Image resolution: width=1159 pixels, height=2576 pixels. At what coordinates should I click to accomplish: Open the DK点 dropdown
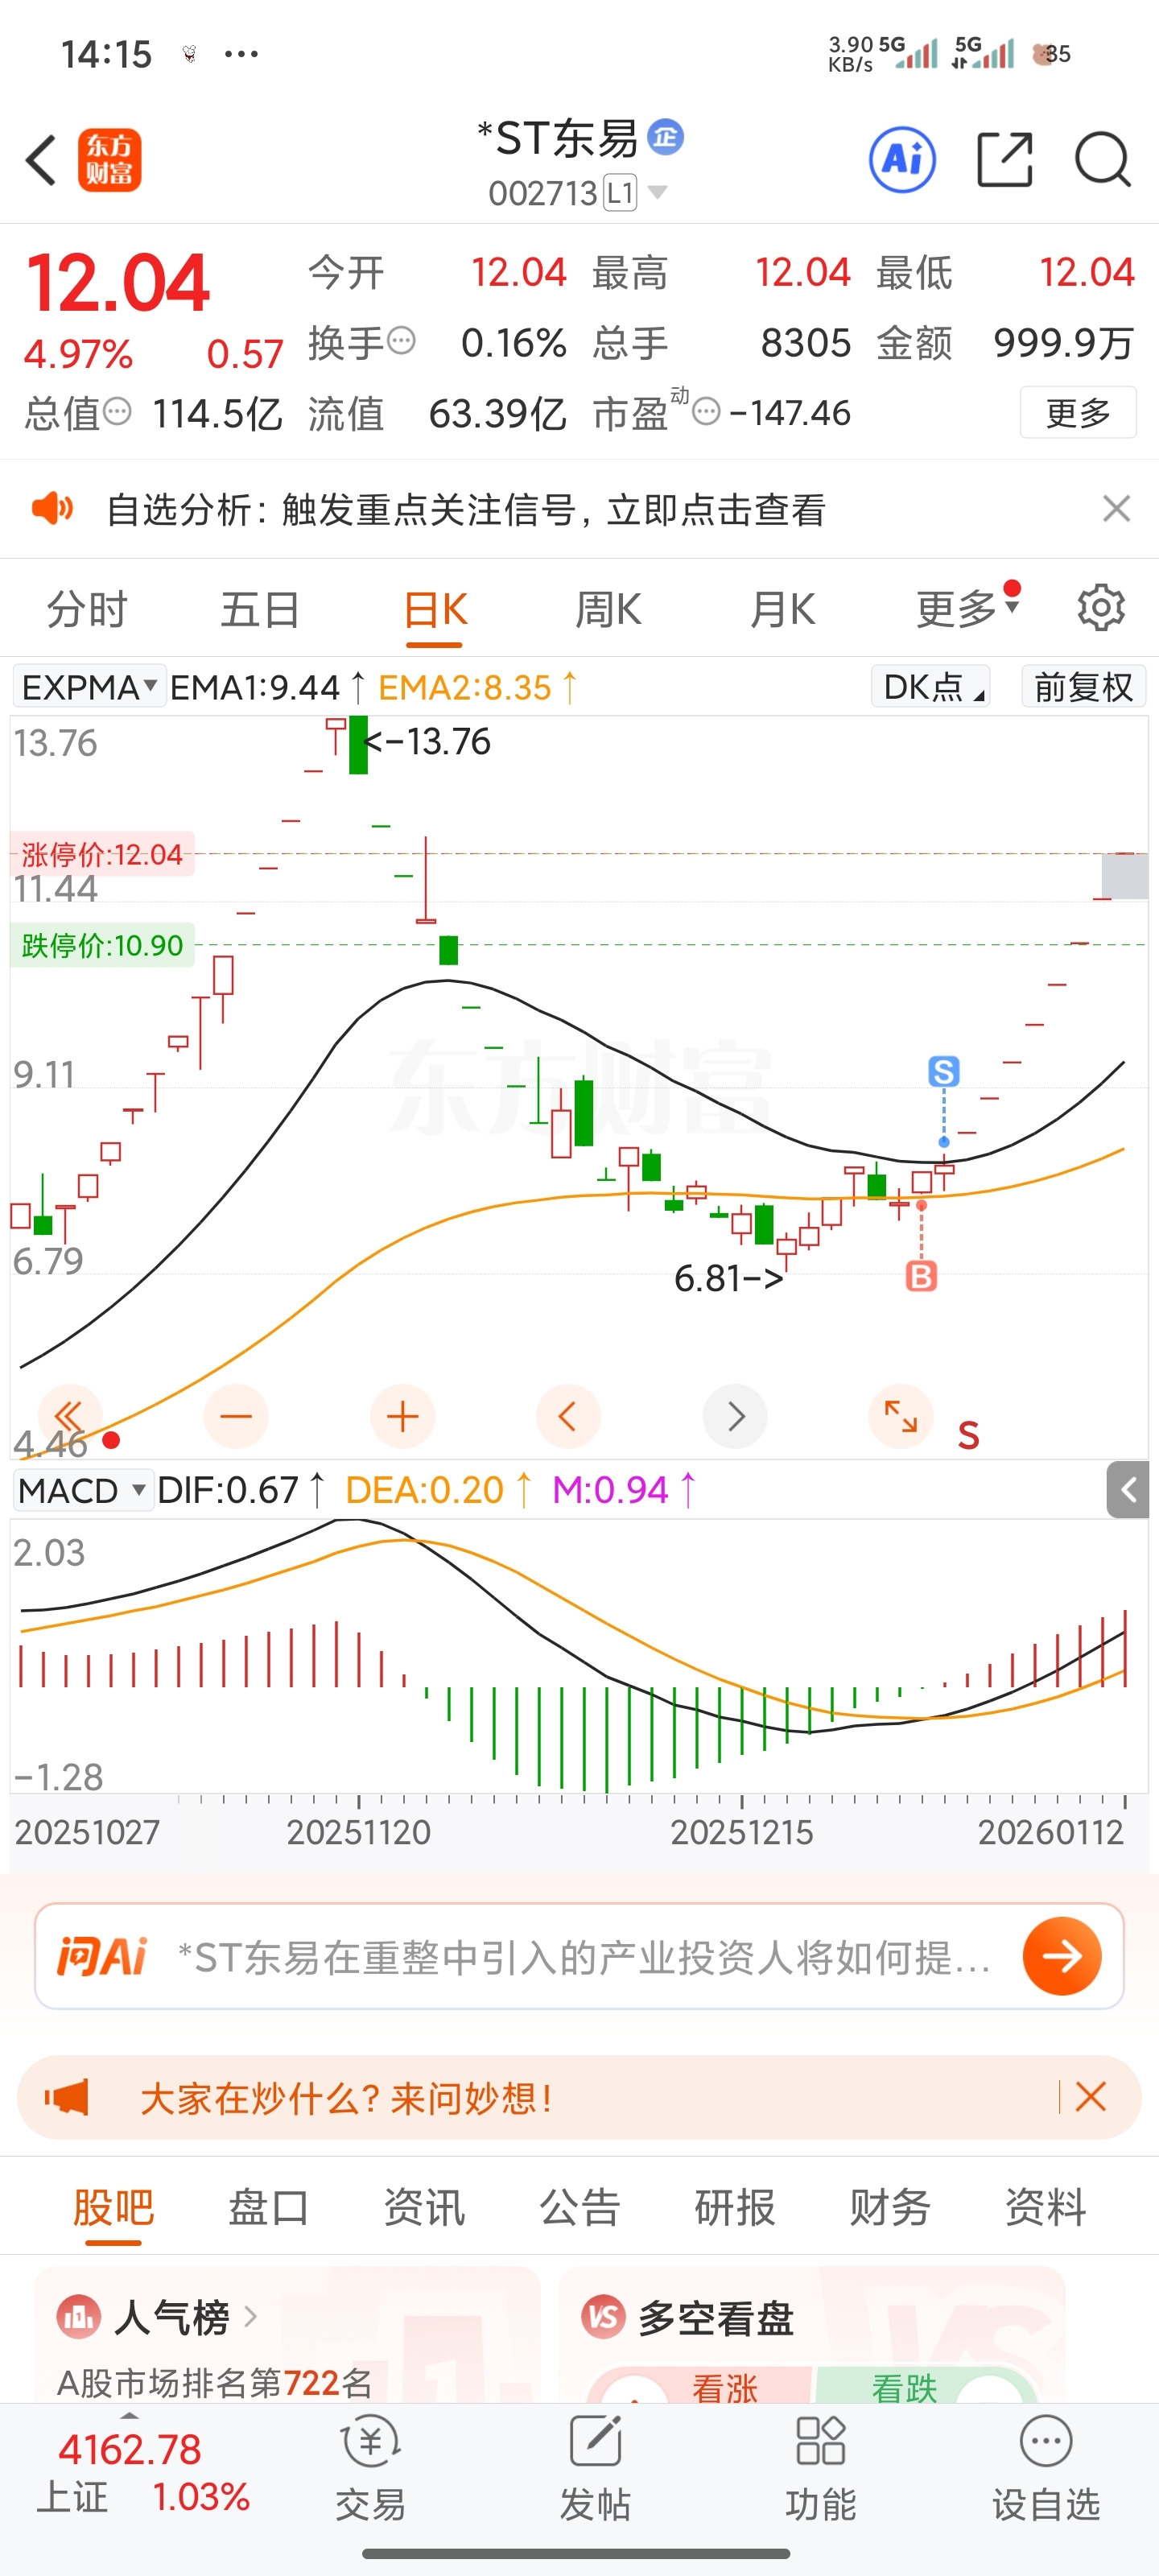tap(931, 687)
